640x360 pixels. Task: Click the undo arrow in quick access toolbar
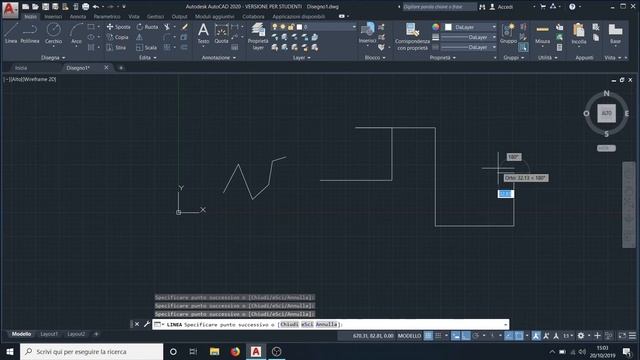click(96, 7)
